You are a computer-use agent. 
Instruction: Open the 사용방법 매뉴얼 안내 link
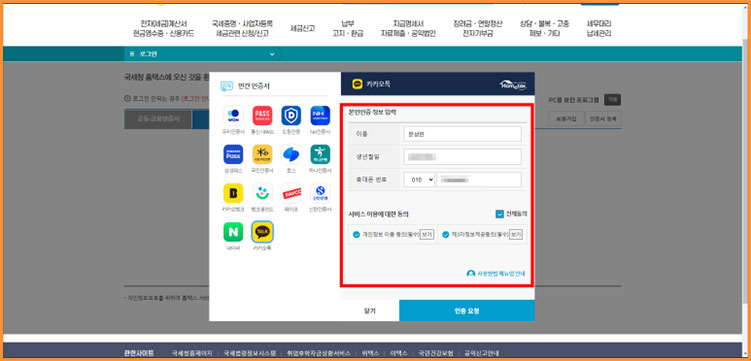point(496,273)
